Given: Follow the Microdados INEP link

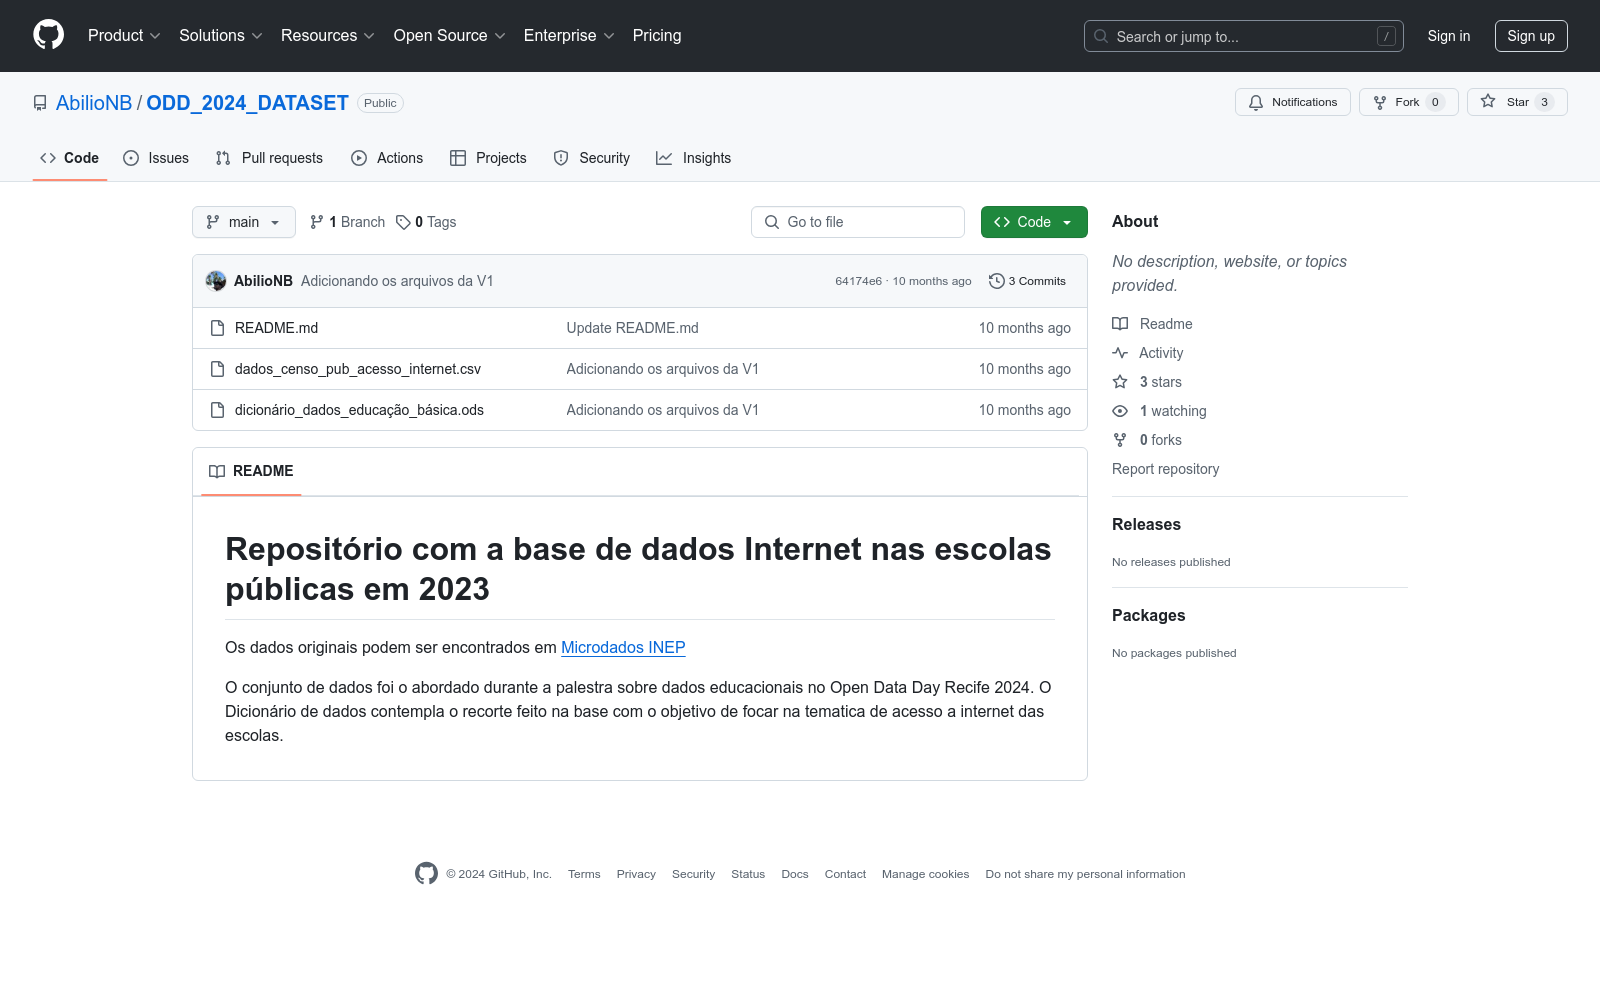Looking at the screenshot, I should [623, 647].
